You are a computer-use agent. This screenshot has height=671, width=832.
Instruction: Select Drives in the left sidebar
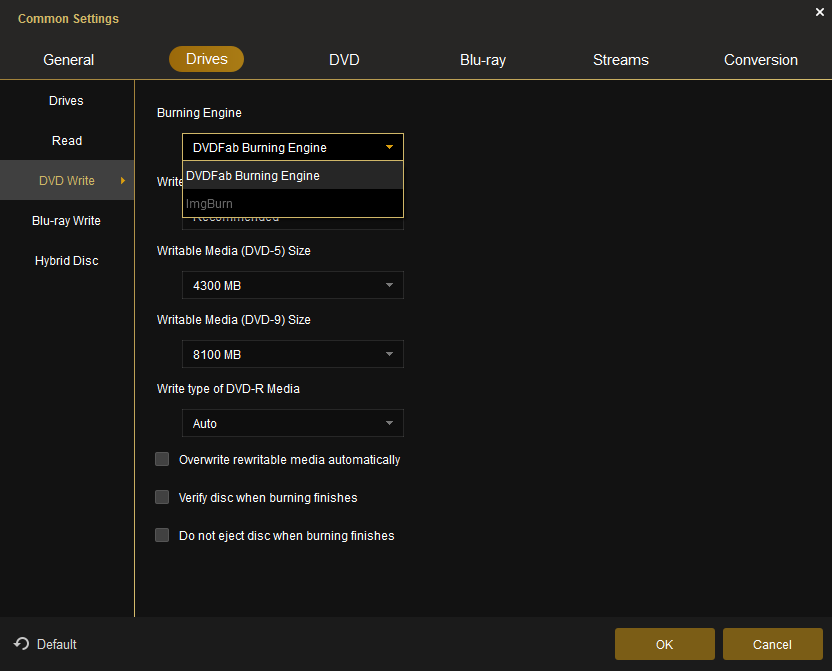pyautogui.click(x=66, y=101)
